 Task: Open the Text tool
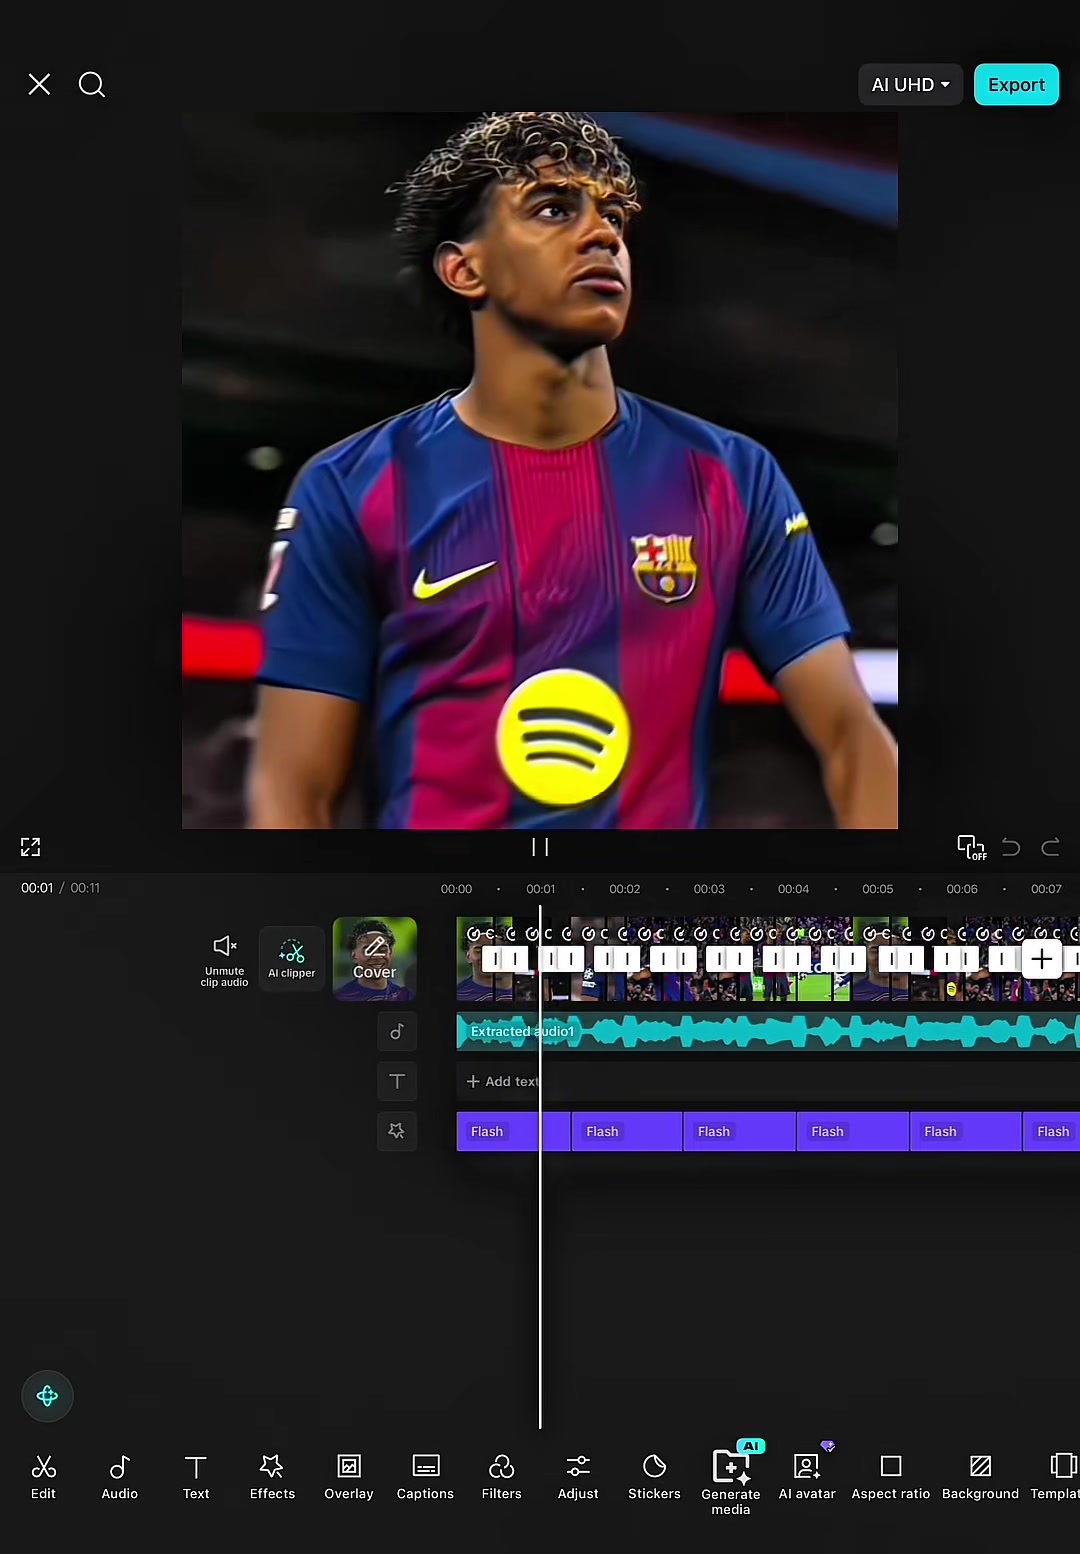point(196,1477)
